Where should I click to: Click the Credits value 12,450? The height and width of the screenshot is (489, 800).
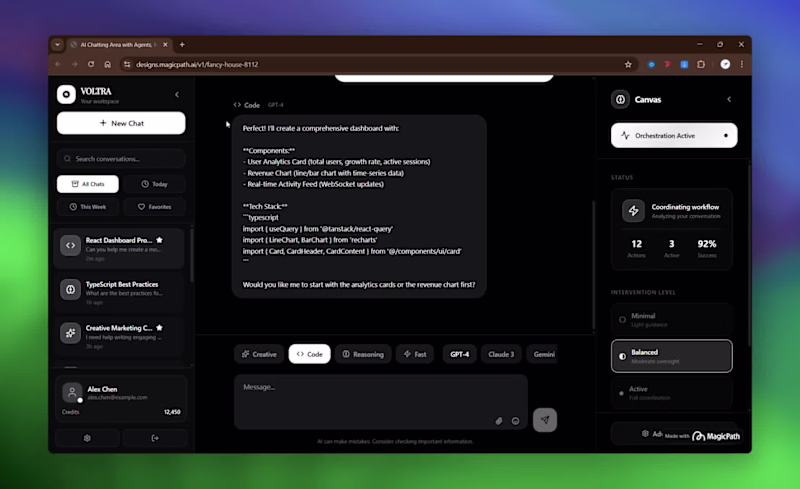point(172,412)
